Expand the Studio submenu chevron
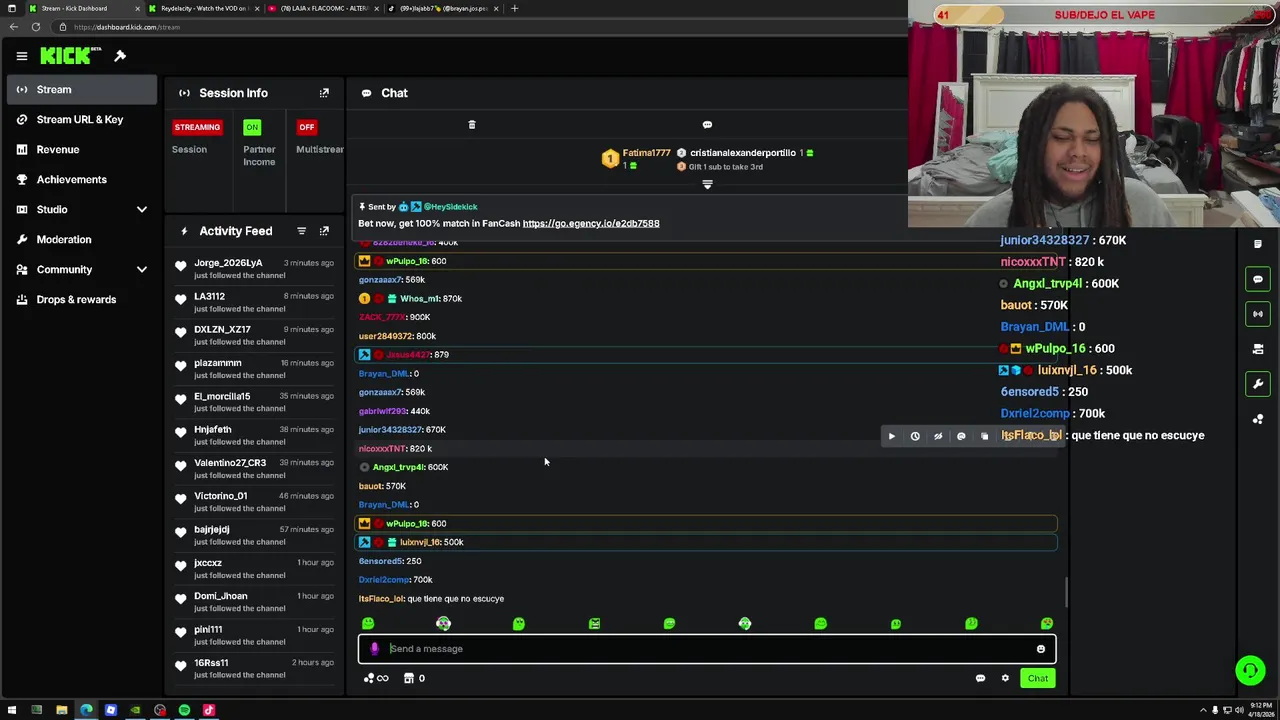Screen dimensions: 1280x720 (x=142, y=210)
